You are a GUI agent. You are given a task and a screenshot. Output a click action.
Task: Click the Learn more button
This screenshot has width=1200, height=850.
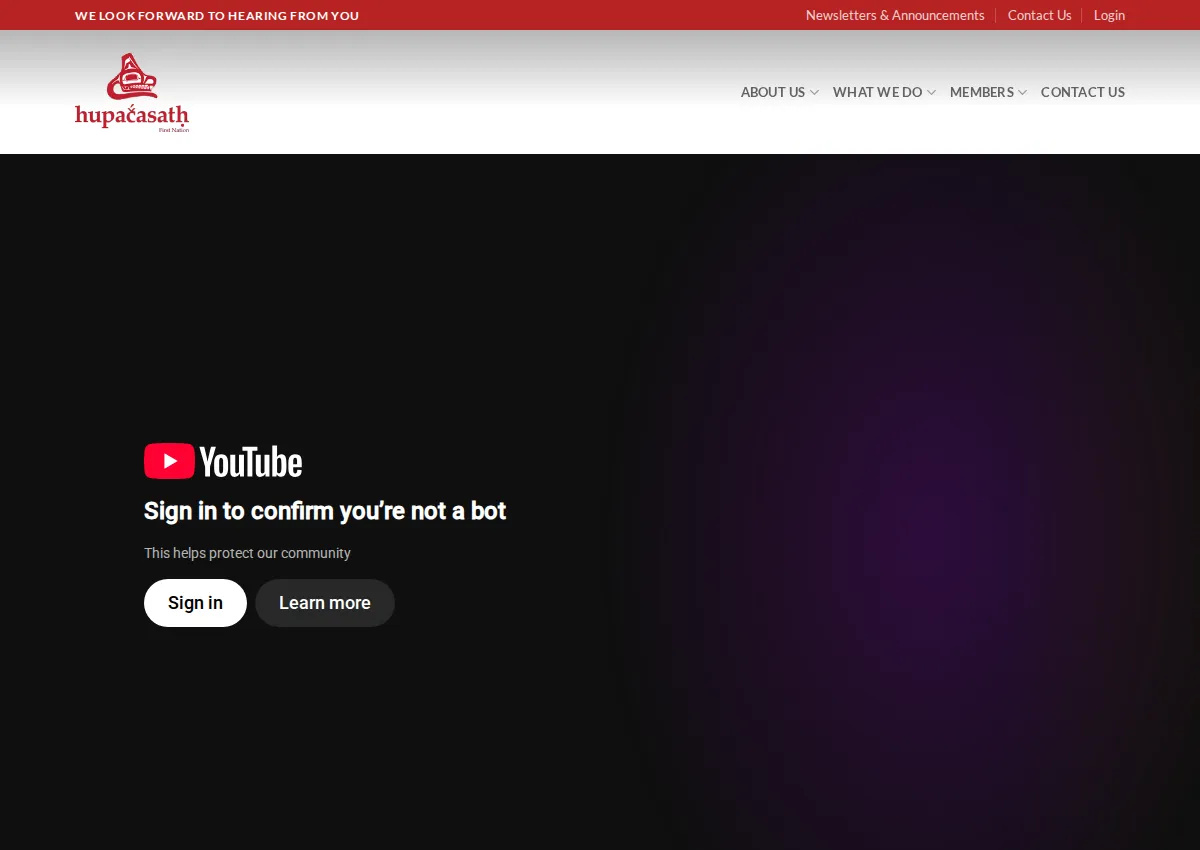(x=325, y=603)
